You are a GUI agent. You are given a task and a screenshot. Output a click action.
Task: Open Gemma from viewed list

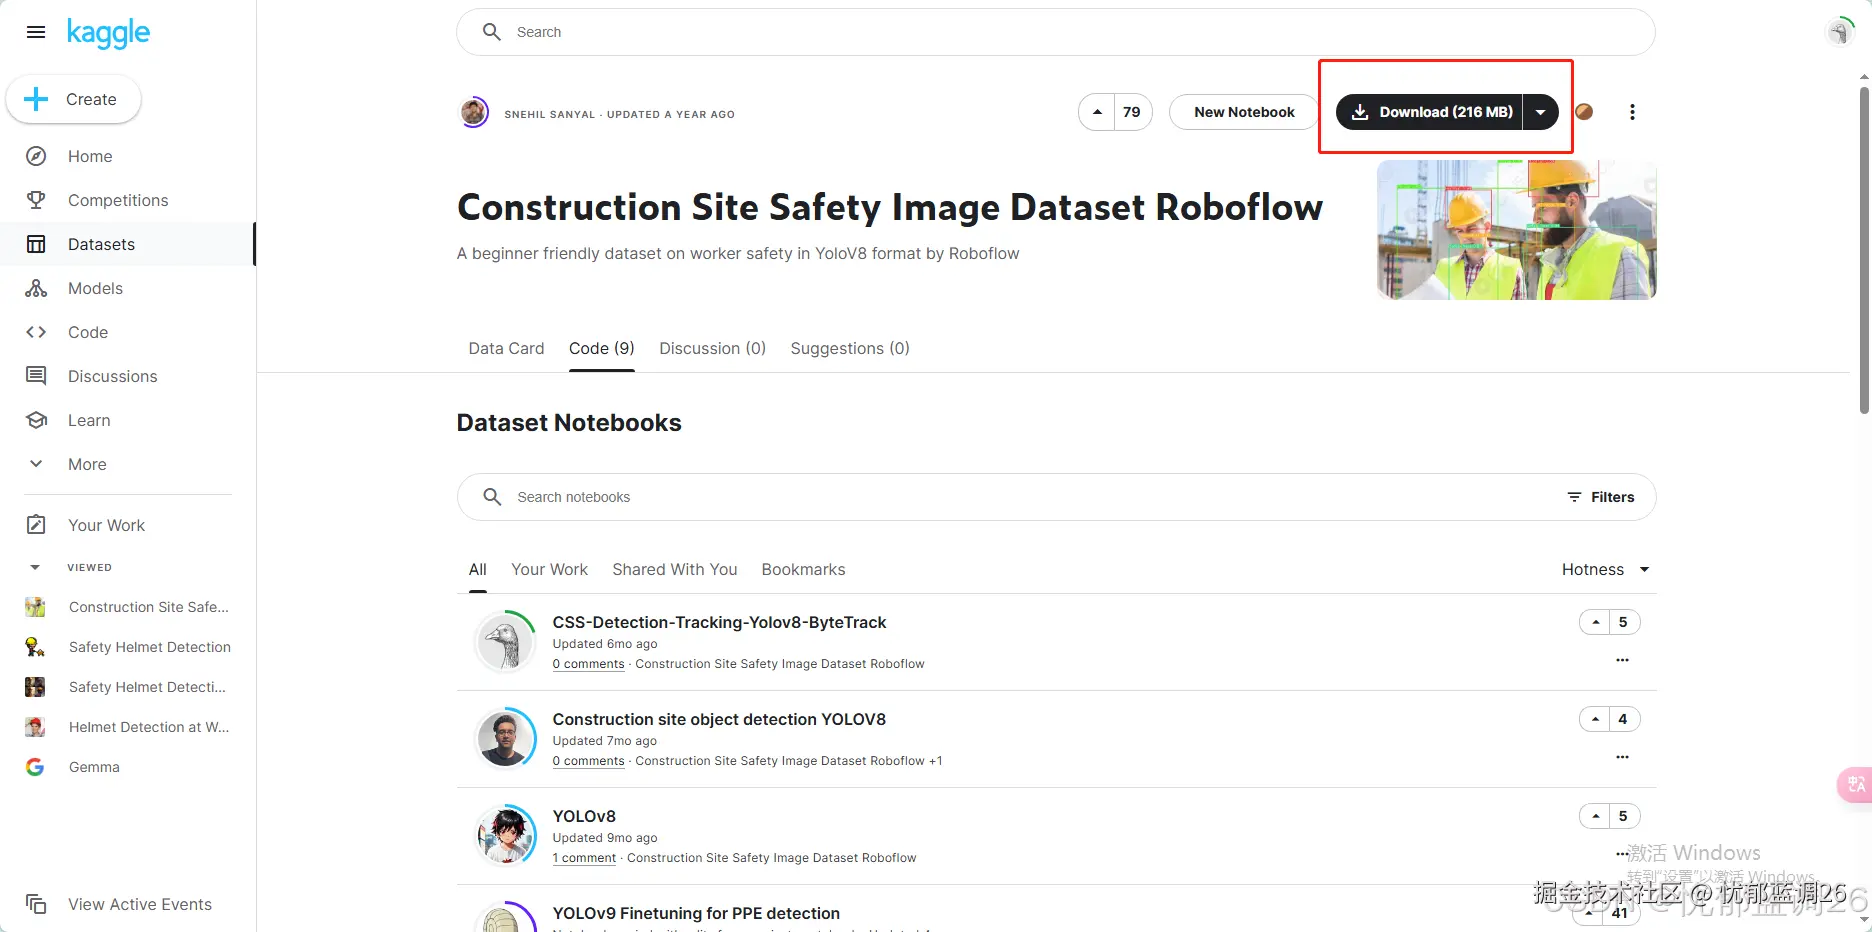point(94,767)
